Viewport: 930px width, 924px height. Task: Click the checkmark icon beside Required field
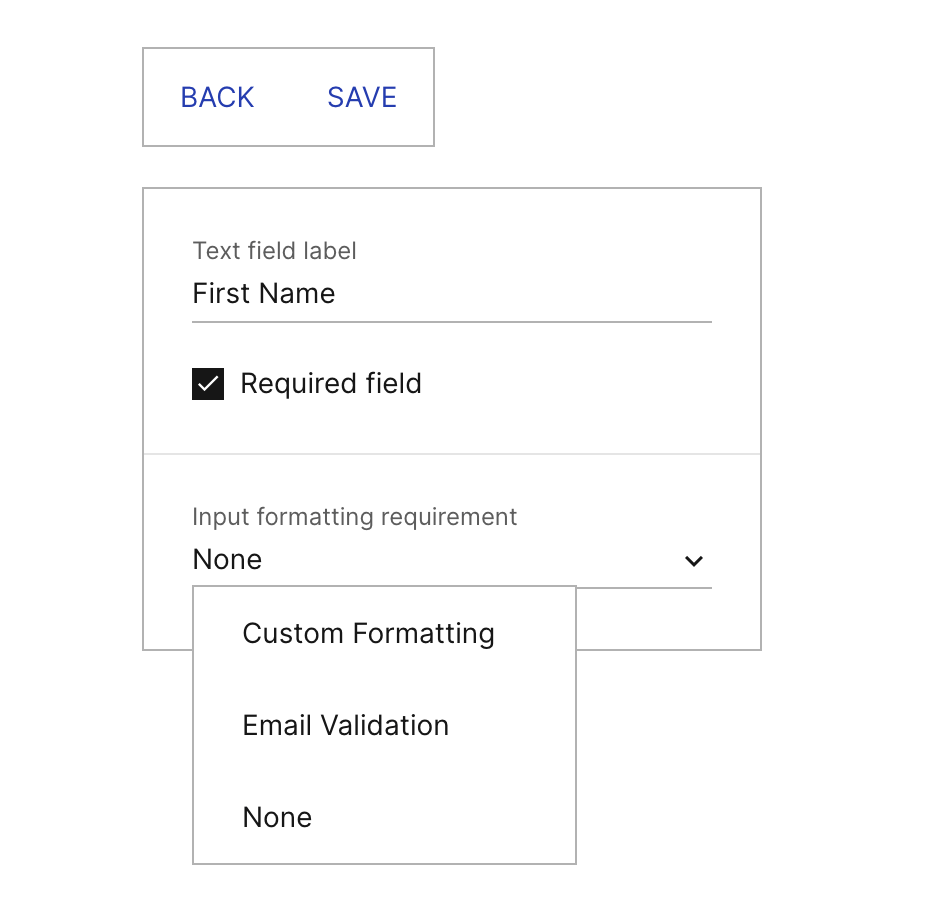[208, 384]
